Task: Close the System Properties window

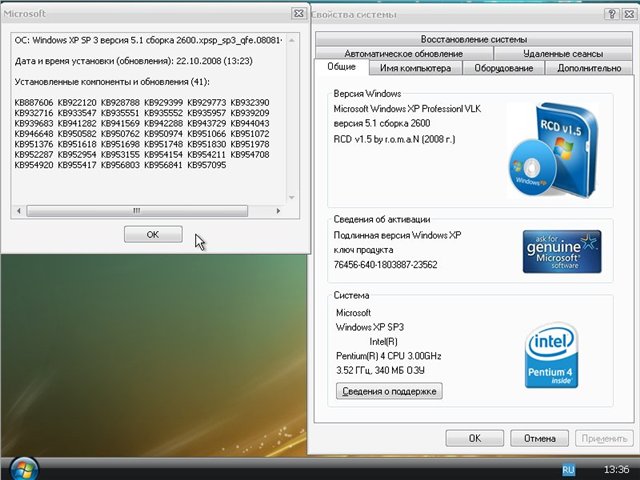Action: [x=629, y=14]
